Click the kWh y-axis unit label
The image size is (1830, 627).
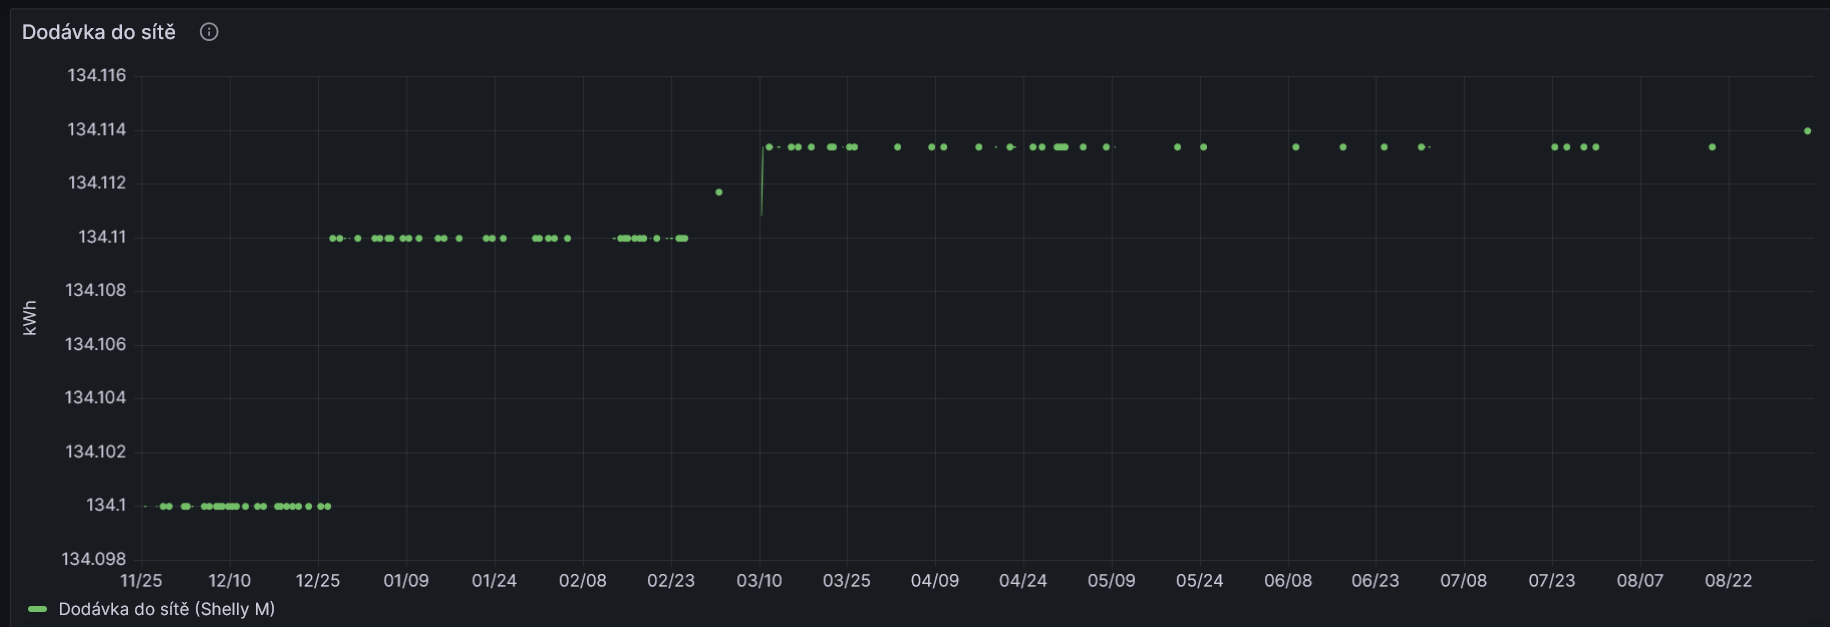point(30,317)
